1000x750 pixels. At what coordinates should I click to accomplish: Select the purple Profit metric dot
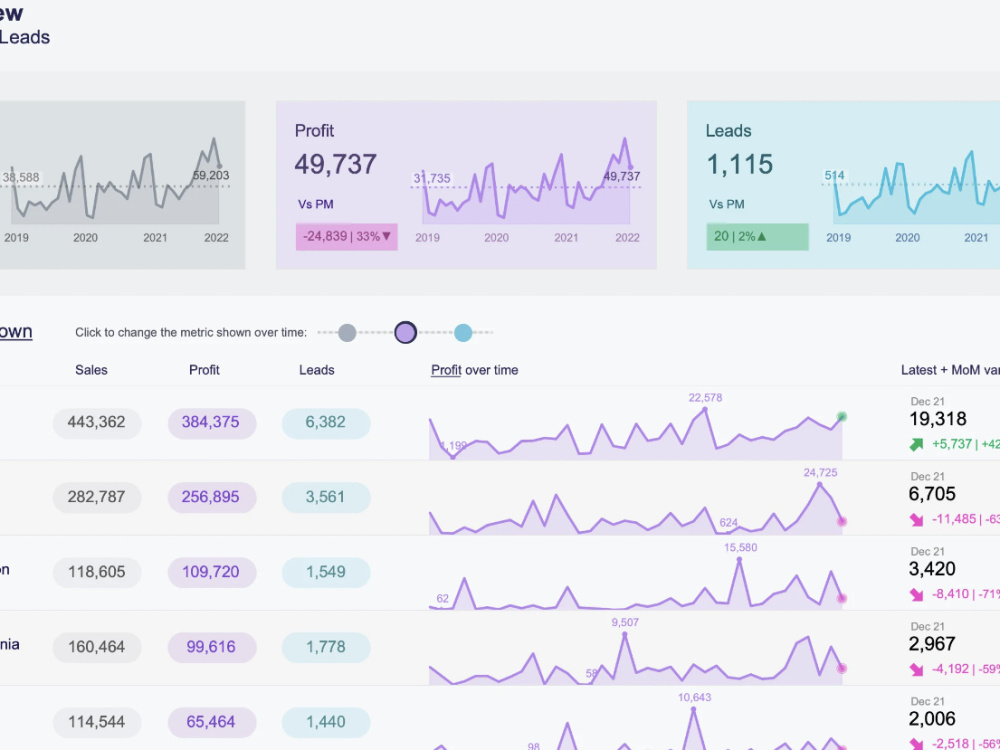click(405, 331)
